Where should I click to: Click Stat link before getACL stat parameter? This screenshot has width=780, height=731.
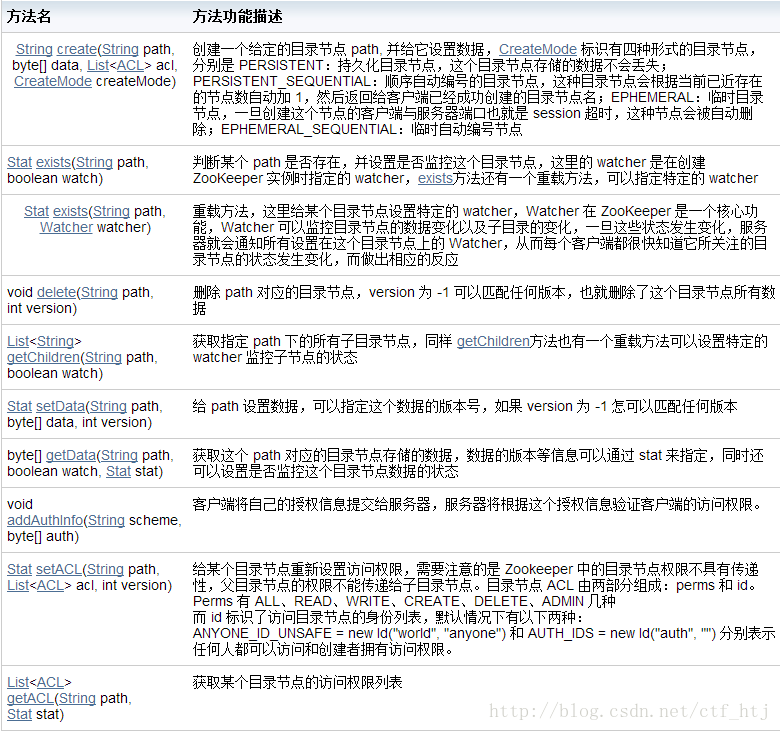point(19,714)
